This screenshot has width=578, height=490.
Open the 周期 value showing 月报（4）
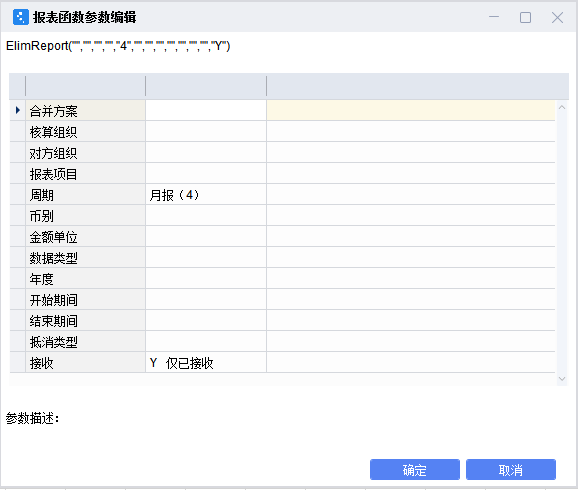coord(206,194)
